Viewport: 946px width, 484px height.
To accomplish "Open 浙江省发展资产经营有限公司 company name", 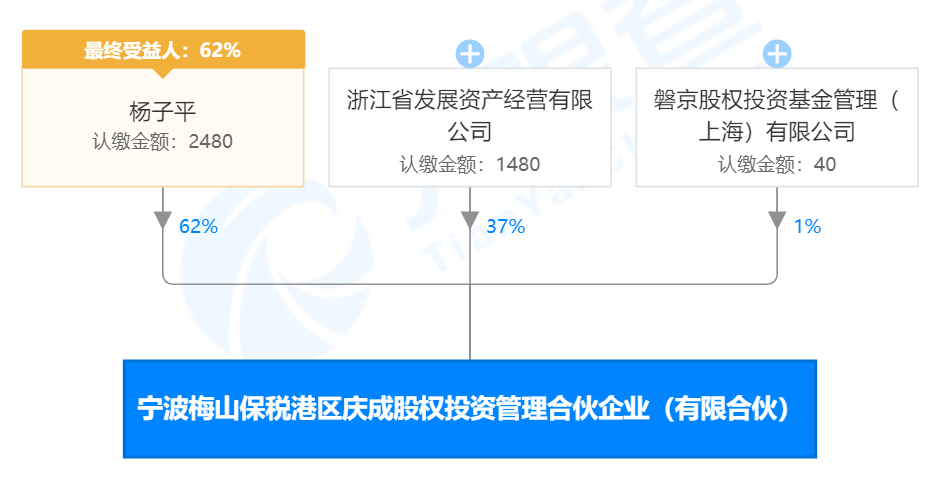I will [x=469, y=115].
